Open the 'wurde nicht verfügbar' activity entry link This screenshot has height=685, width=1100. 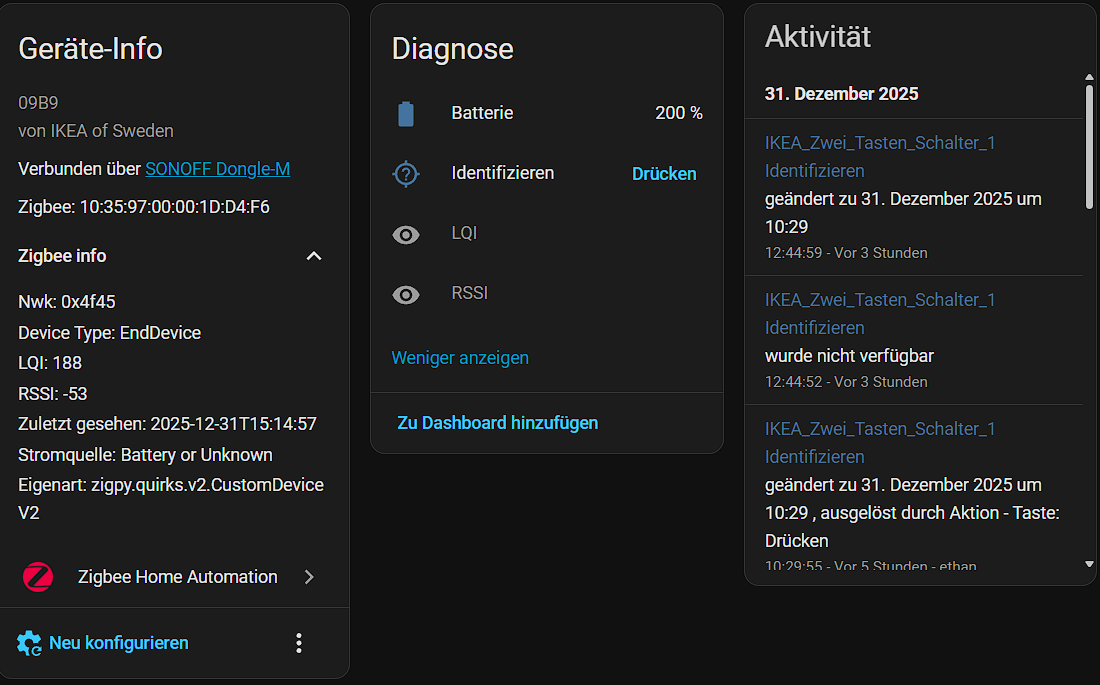[x=880, y=300]
